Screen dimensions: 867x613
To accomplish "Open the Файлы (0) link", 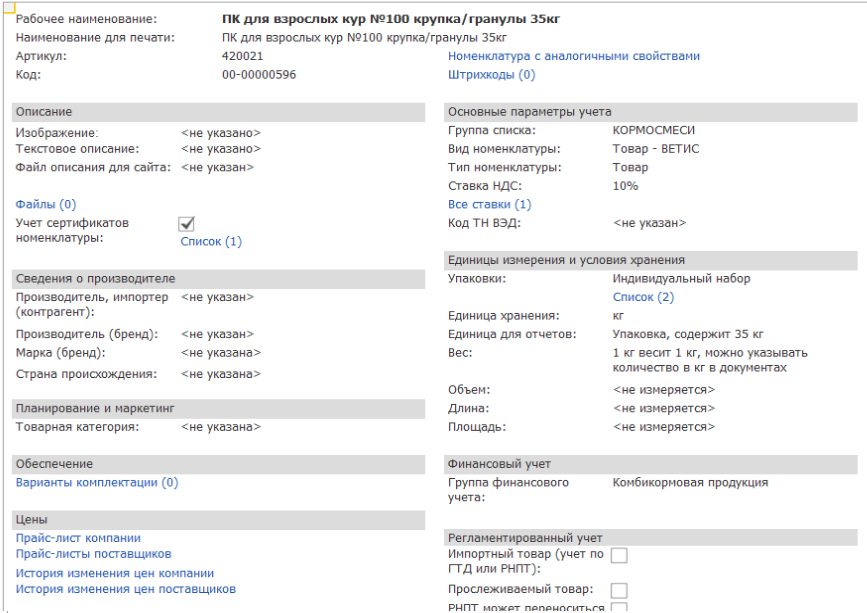I will [x=46, y=204].
